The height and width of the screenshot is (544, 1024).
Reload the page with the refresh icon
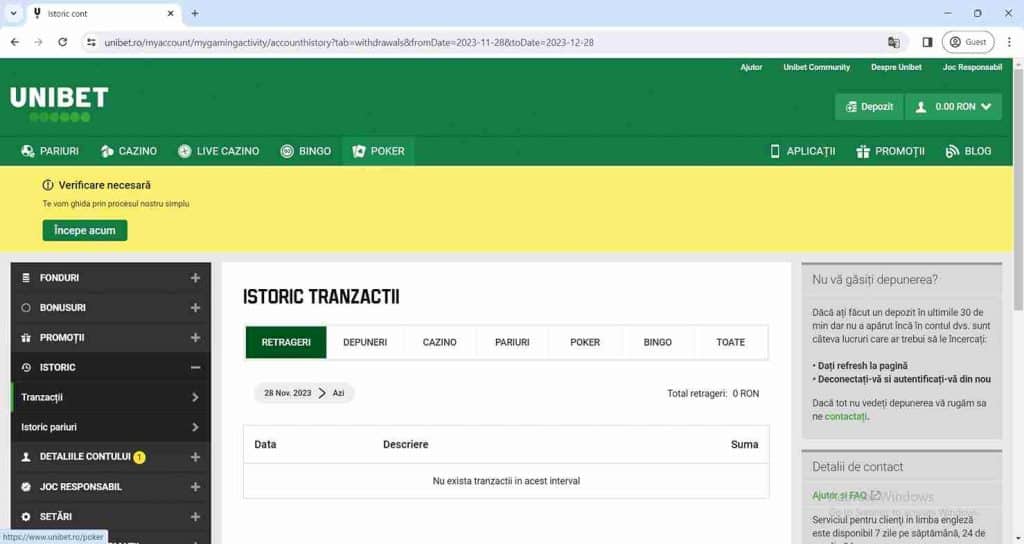point(63,42)
